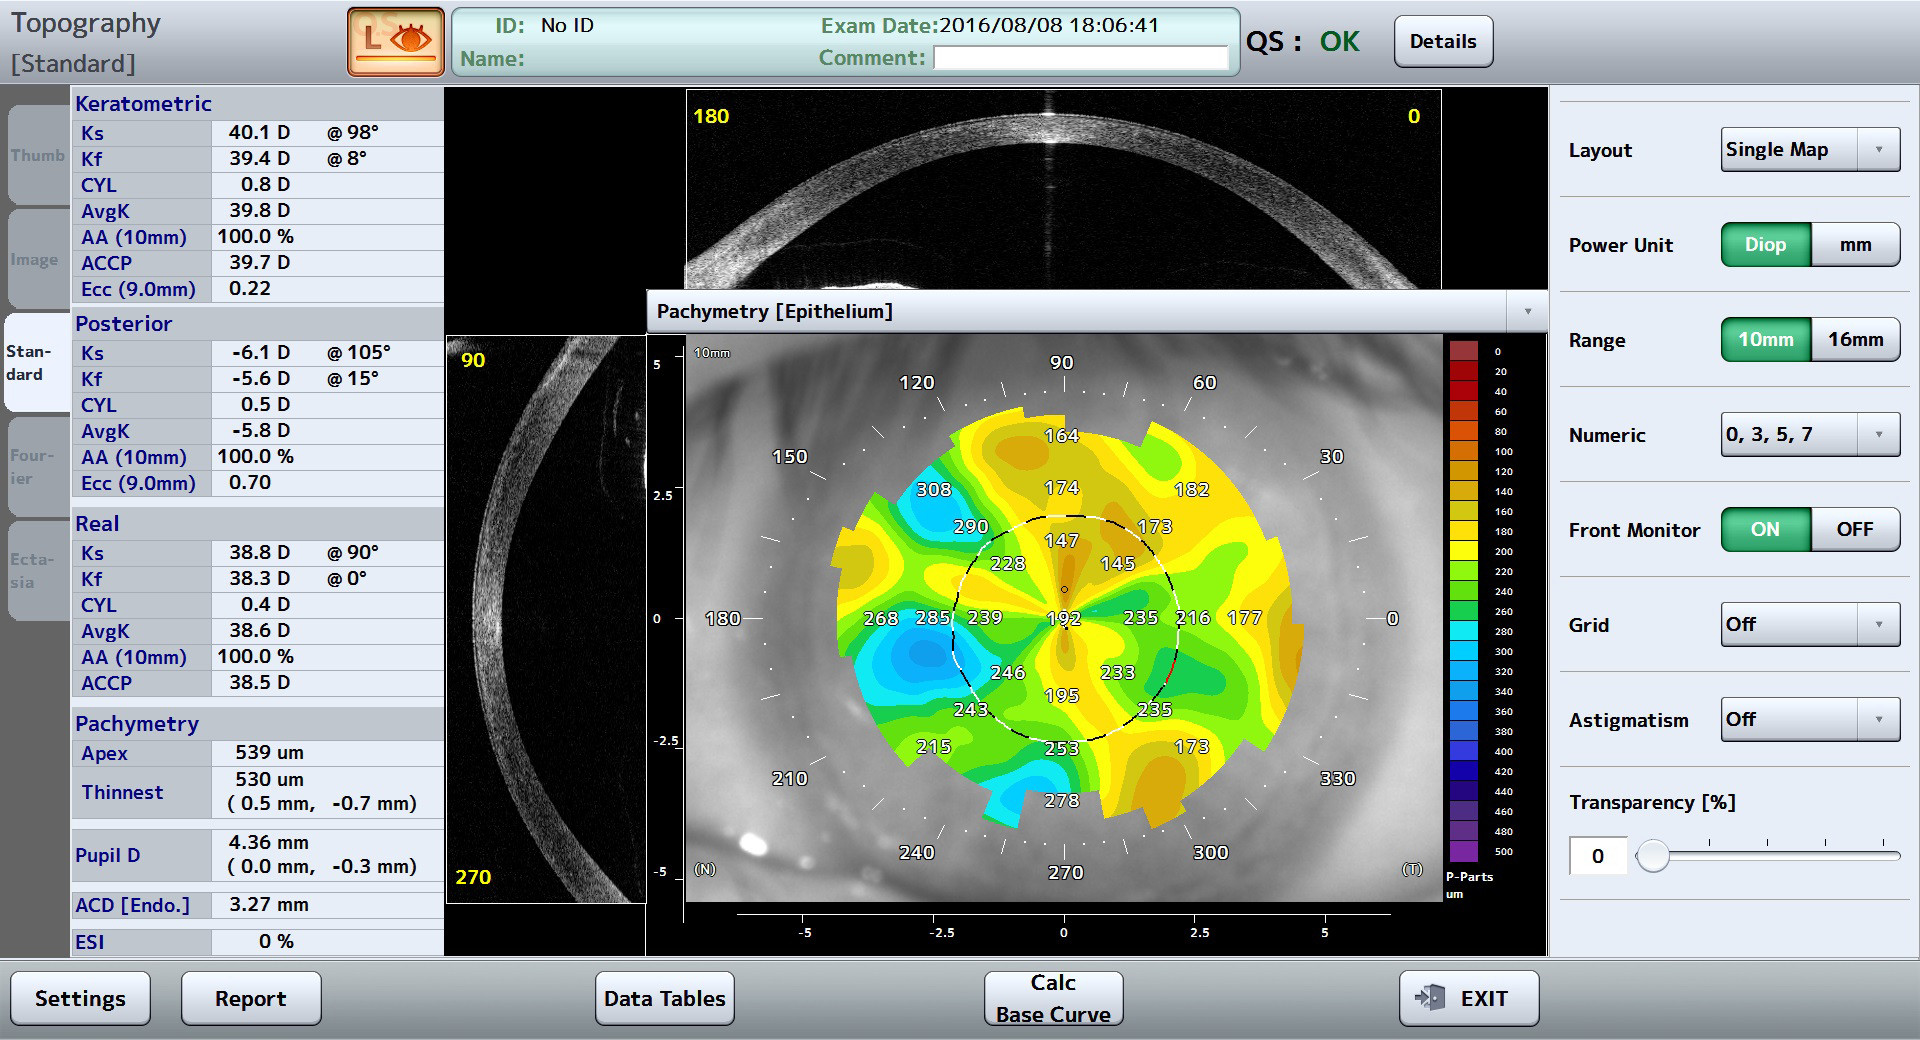This screenshot has height=1040, width=1920.
Task: Select the 10mm range option
Action: (1765, 340)
